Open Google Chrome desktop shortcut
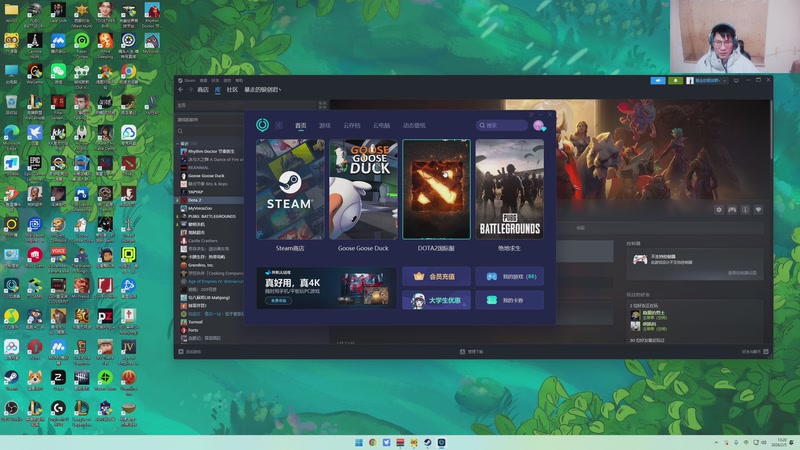The image size is (800, 450). (x=129, y=74)
